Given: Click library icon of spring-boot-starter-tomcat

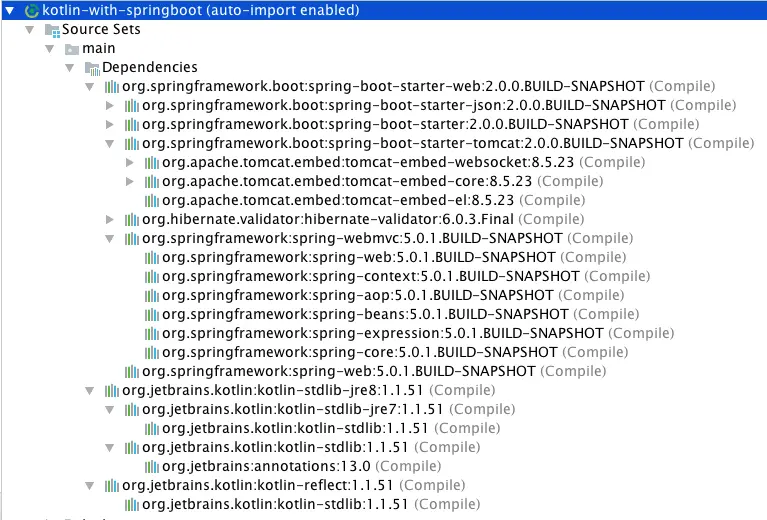Looking at the screenshot, I should [x=132, y=144].
